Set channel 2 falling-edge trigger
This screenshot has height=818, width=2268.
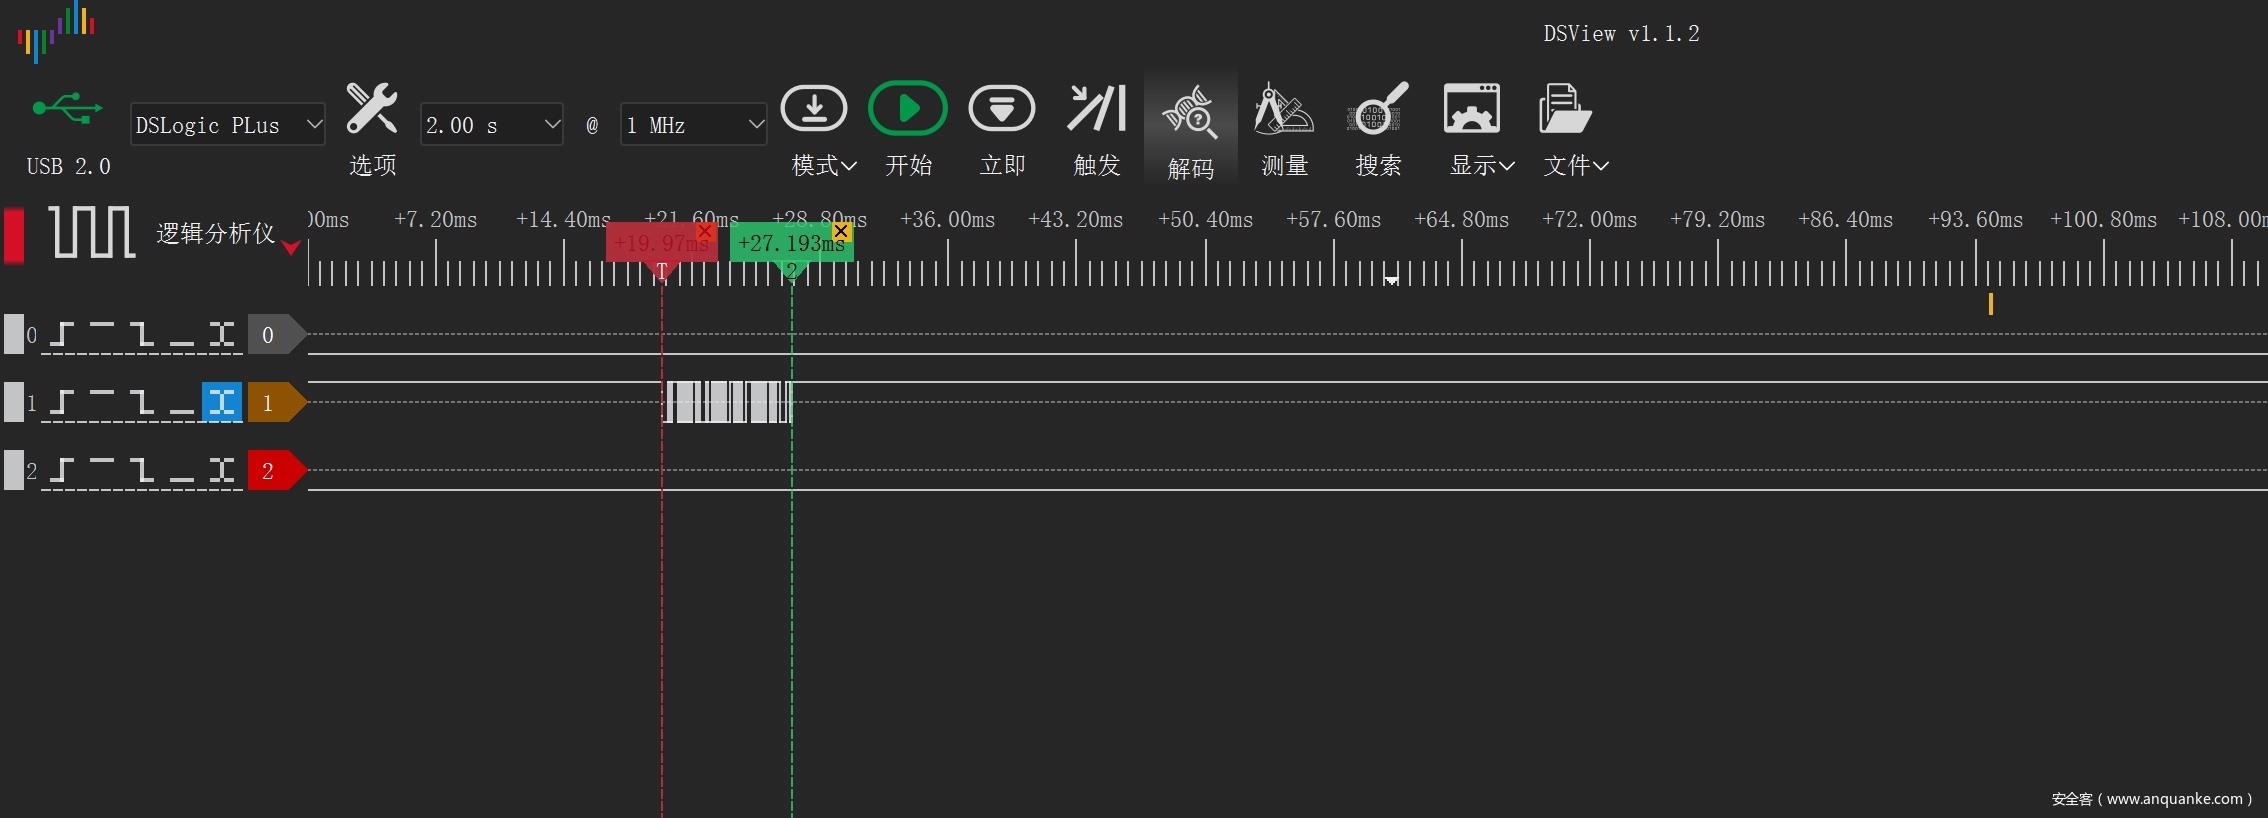point(142,471)
